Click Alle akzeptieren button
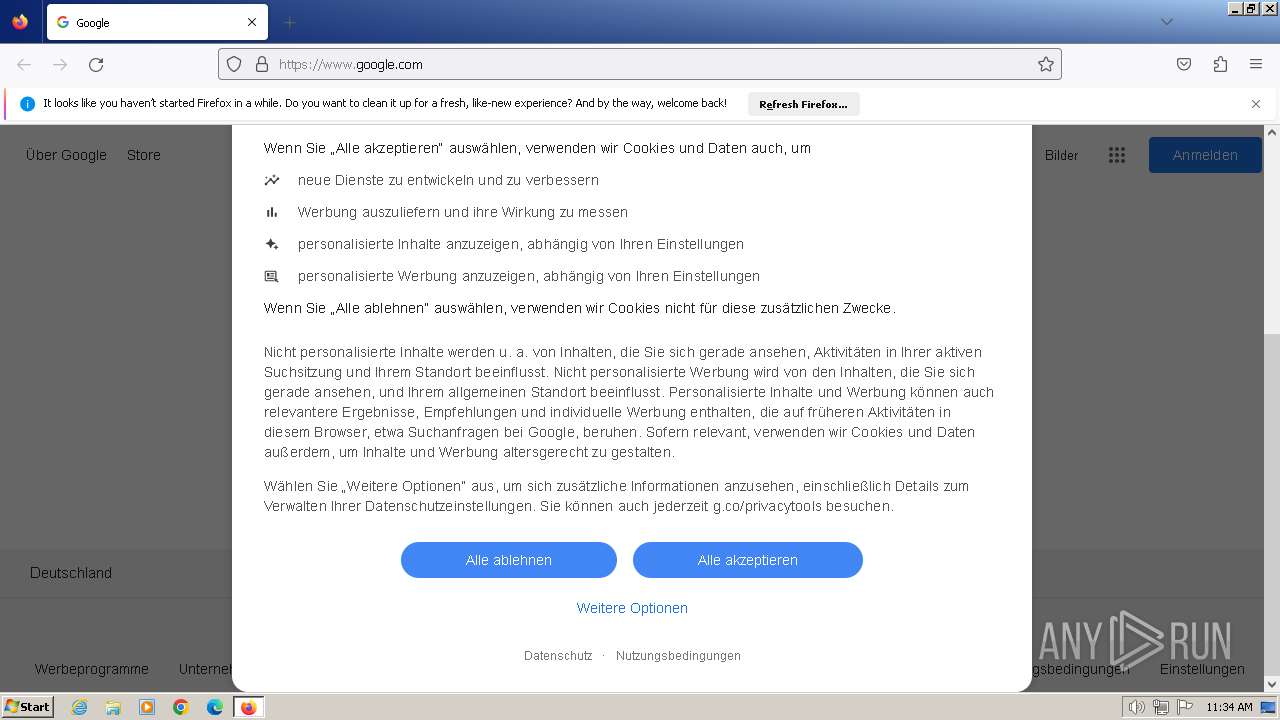This screenshot has height=720, width=1280. coord(748,560)
